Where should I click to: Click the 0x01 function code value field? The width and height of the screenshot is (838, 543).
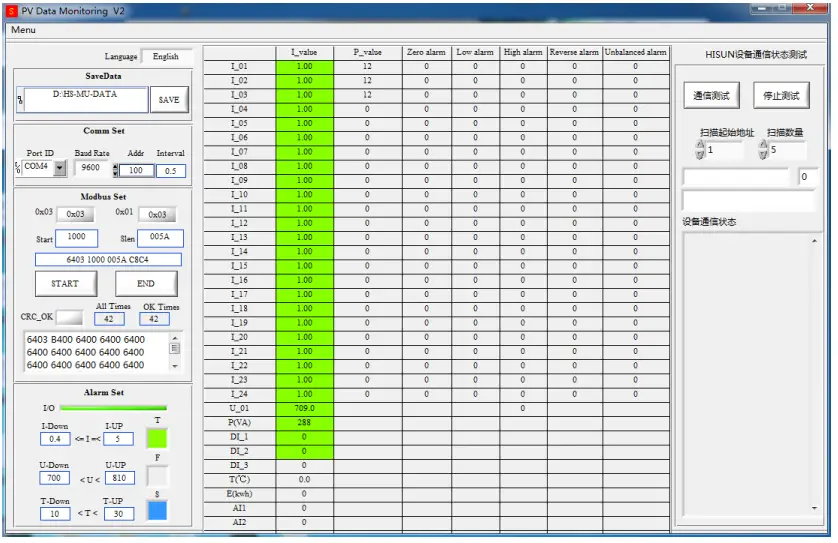[x=157, y=214]
